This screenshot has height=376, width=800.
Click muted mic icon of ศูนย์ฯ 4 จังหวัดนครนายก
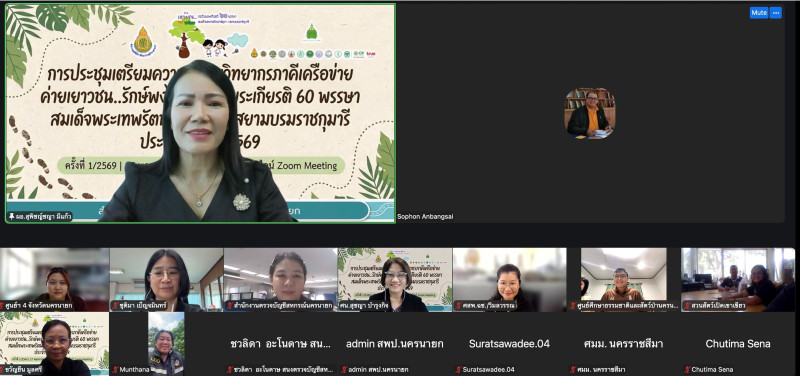coord(3,306)
